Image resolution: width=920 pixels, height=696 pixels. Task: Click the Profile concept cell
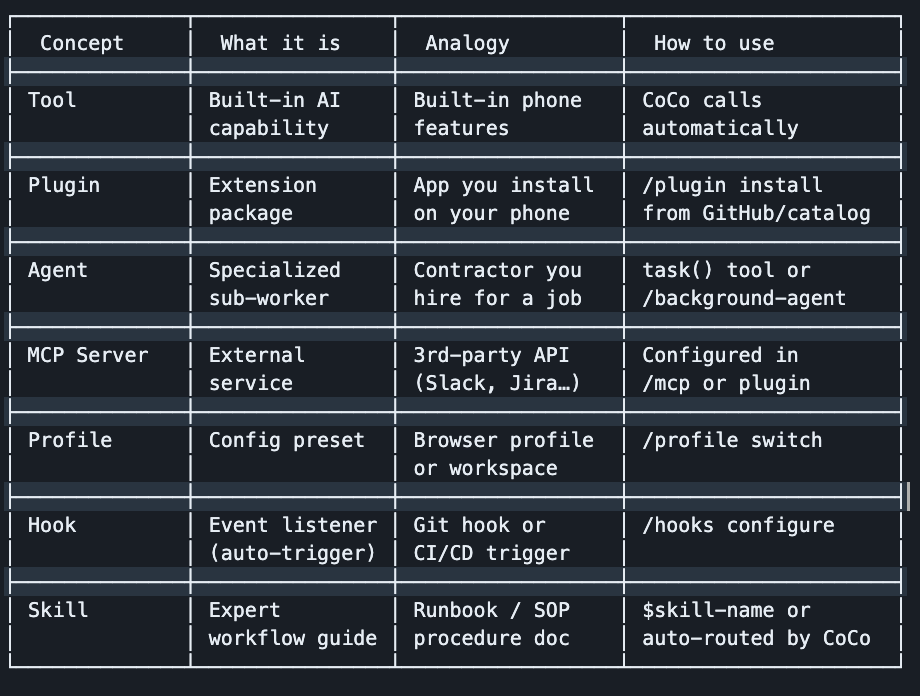click(x=70, y=440)
